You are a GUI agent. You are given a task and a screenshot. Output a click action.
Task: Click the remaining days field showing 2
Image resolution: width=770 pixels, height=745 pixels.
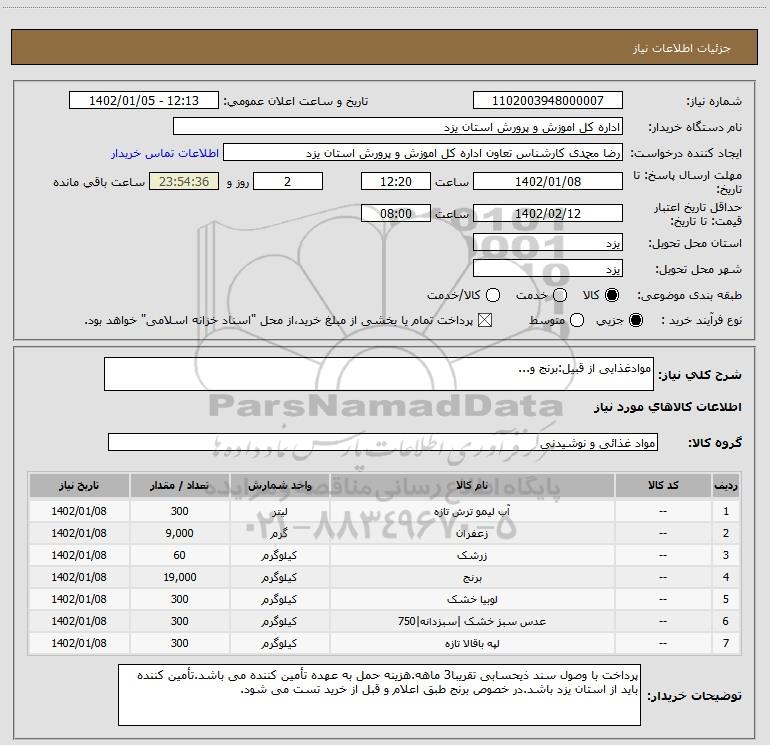tap(288, 181)
